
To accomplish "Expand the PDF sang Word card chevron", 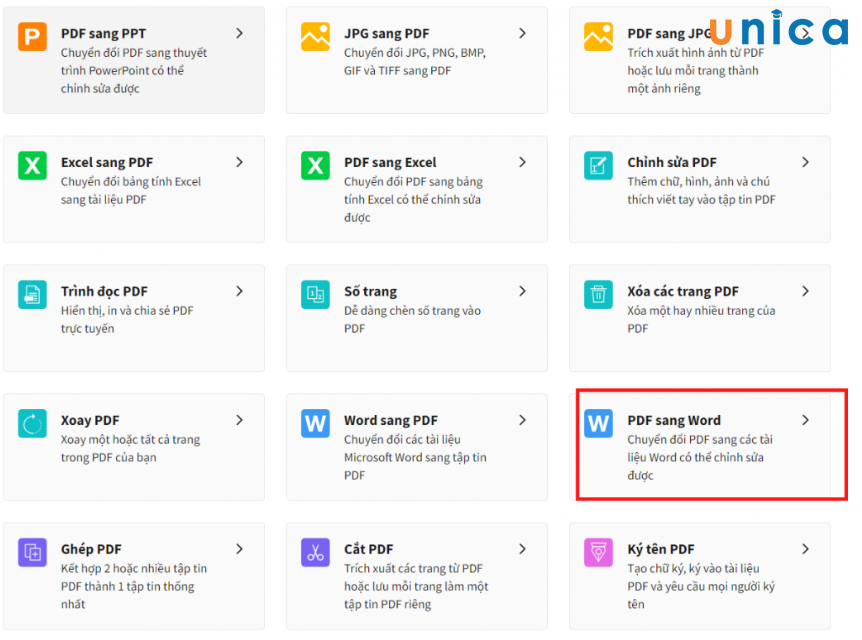I will pos(805,420).
